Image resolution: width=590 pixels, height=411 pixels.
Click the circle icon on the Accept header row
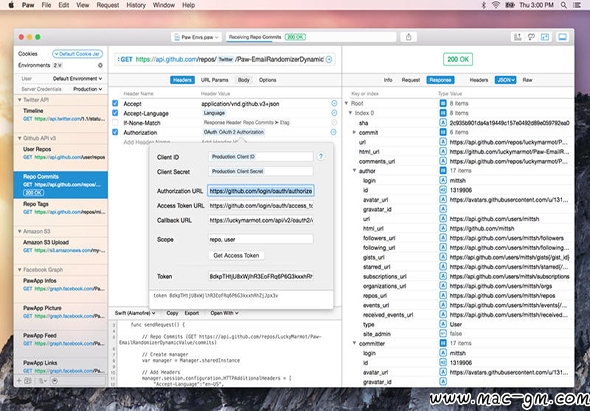pos(334,103)
